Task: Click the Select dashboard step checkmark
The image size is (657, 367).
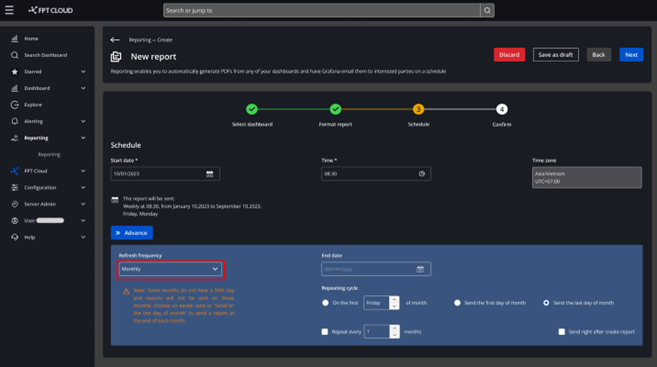Action: click(x=252, y=109)
